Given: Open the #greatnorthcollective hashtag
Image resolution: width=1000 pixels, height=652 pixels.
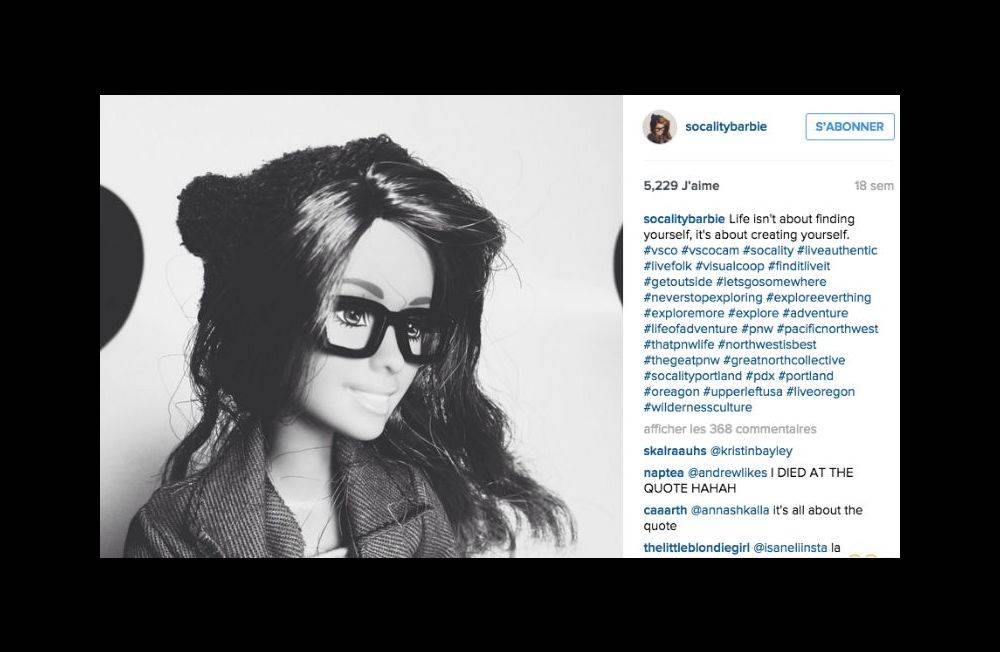Looking at the screenshot, I should coord(784,360).
